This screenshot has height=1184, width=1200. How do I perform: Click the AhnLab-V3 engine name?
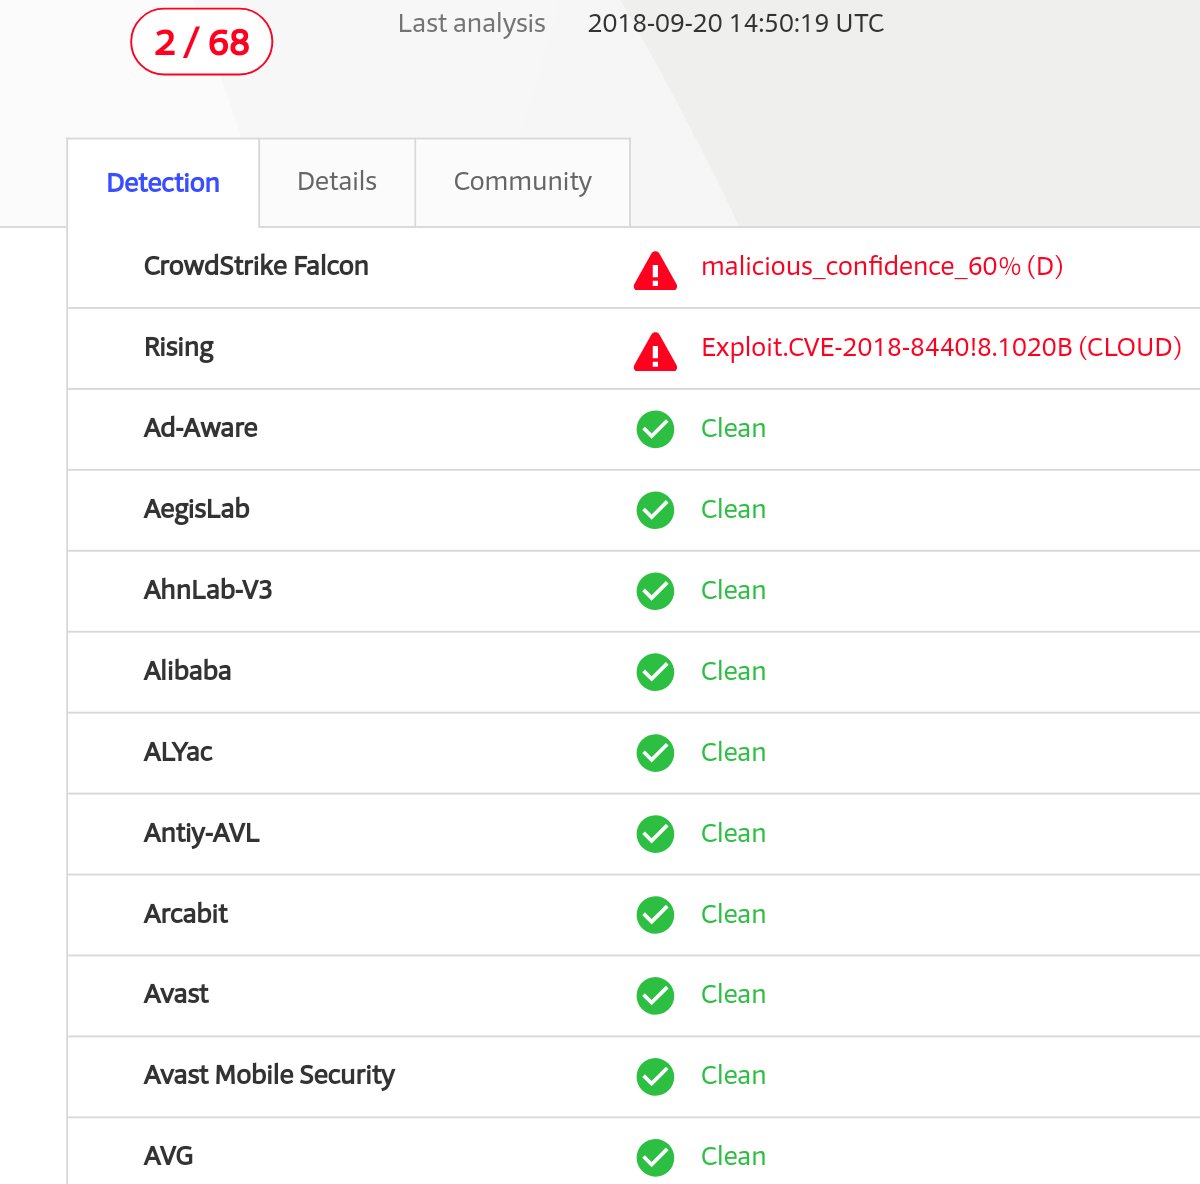208,590
